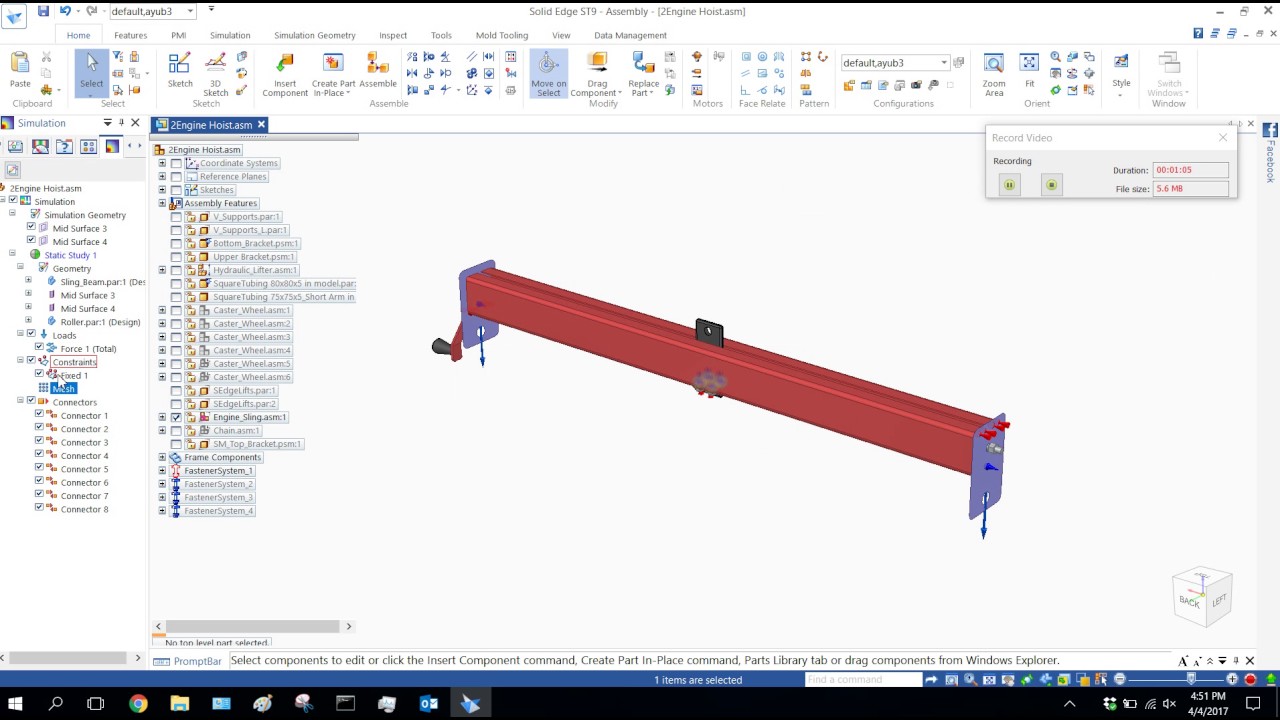Toggle checkbox for Connector 4

(39, 455)
